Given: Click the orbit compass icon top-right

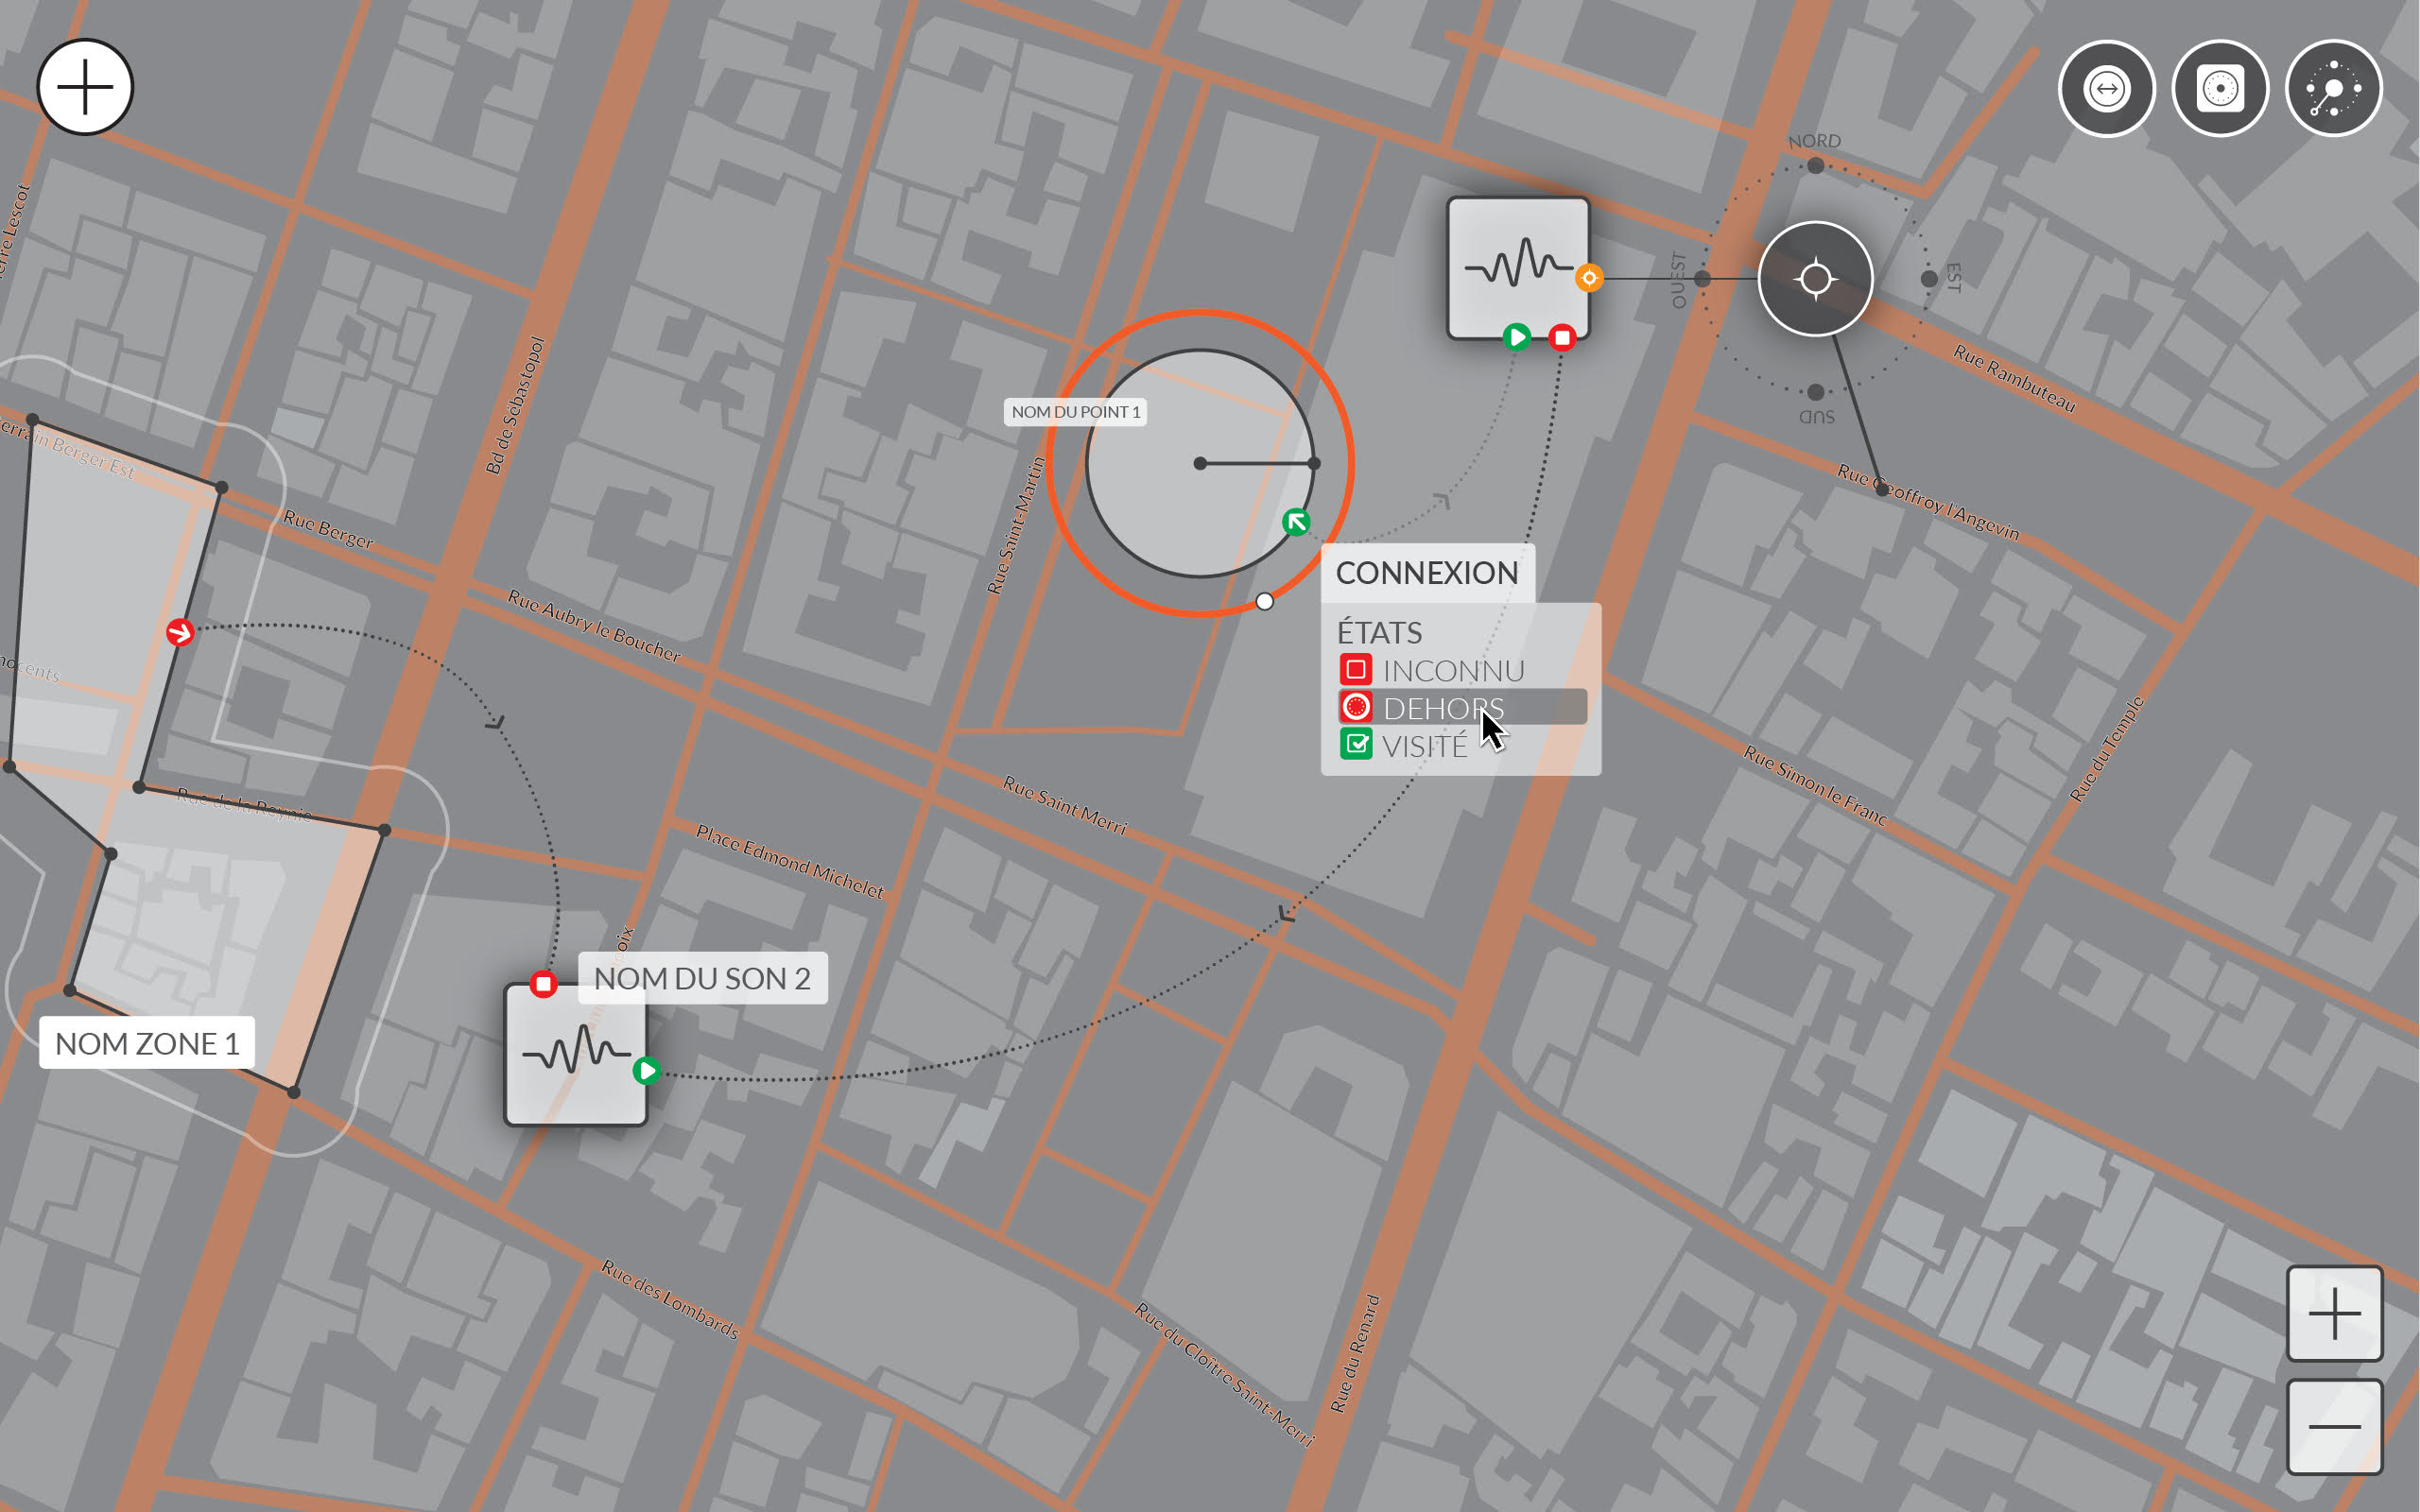Looking at the screenshot, I should pos(2333,89).
